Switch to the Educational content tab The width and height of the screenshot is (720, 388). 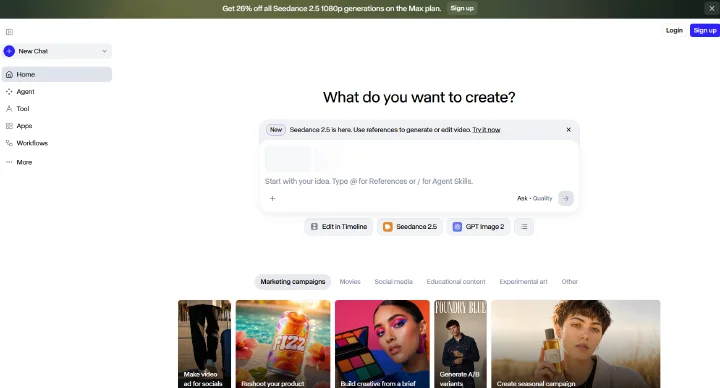456,282
